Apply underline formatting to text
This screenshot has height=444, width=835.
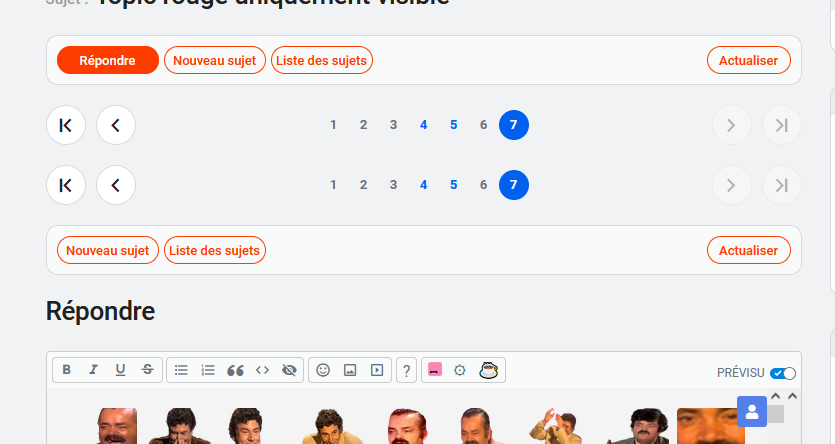[x=120, y=370]
